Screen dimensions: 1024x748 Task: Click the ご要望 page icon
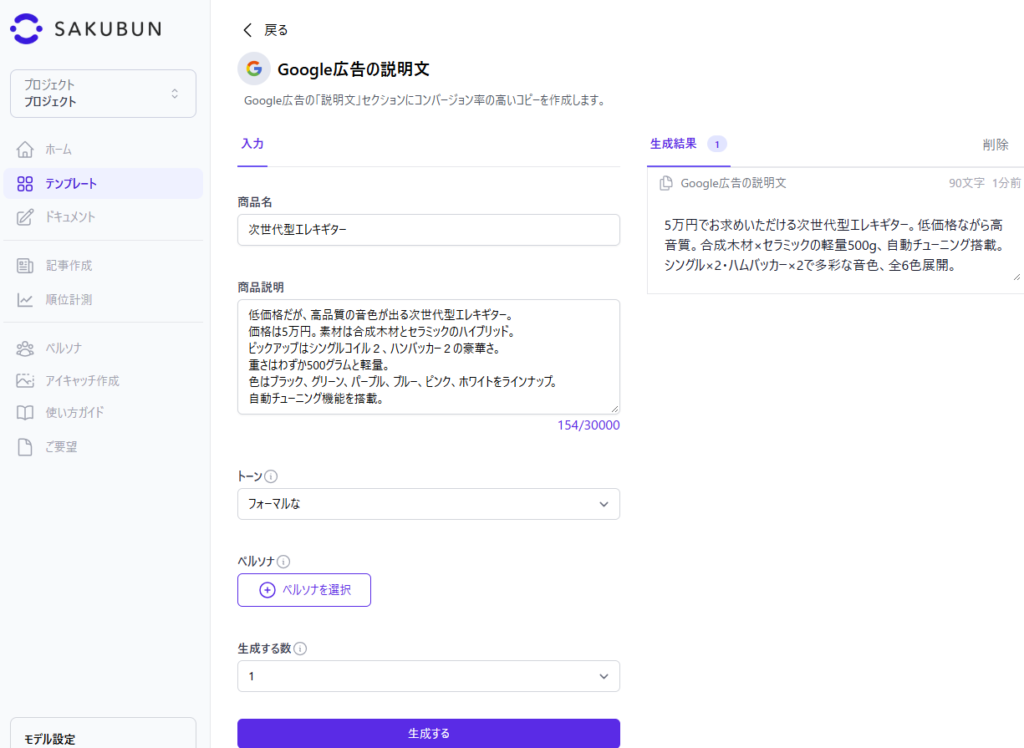pos(25,447)
